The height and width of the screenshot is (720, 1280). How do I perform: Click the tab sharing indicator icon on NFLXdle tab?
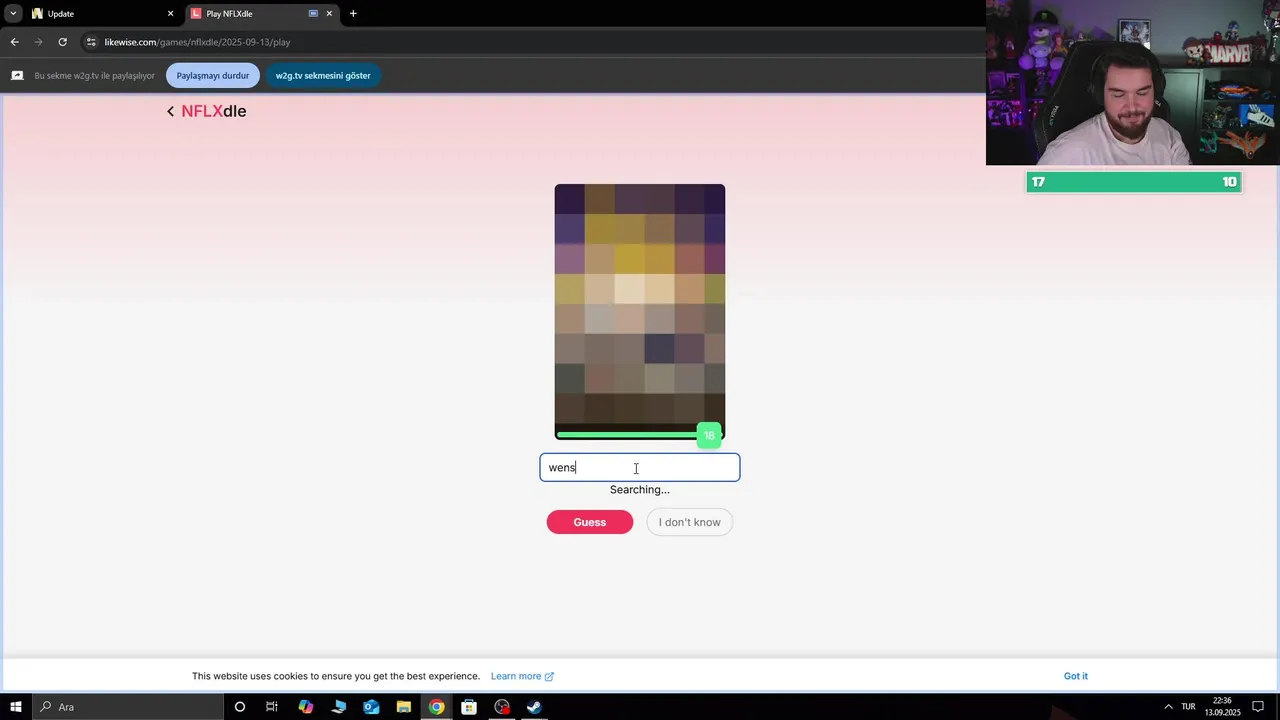(x=313, y=14)
